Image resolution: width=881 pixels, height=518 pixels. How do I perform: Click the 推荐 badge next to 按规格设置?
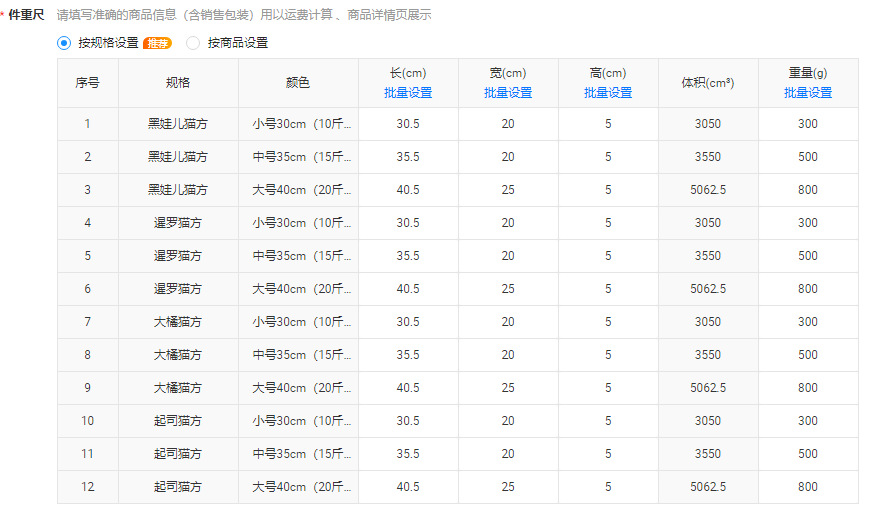(157, 43)
